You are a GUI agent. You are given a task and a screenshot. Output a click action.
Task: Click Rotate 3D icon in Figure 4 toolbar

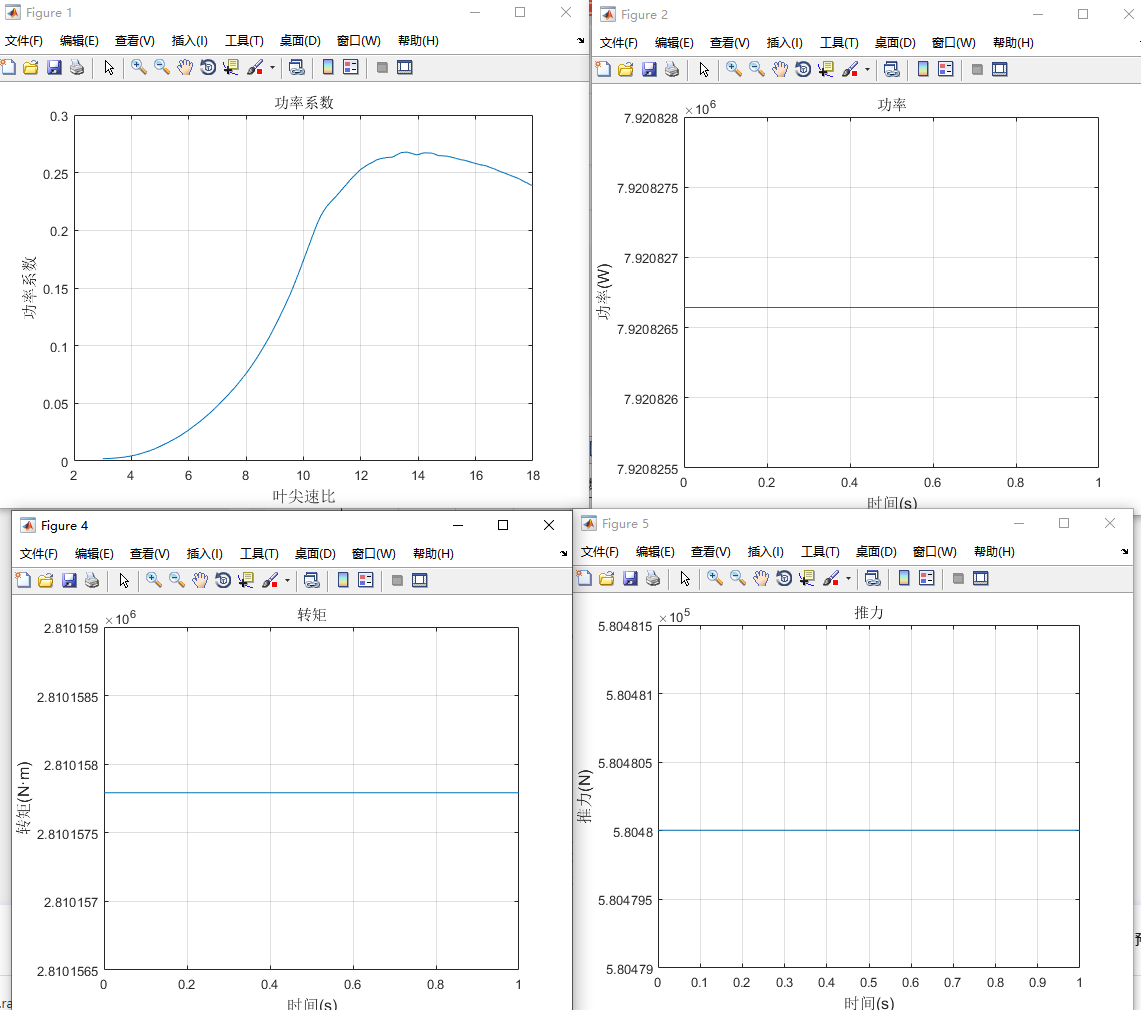click(x=223, y=580)
